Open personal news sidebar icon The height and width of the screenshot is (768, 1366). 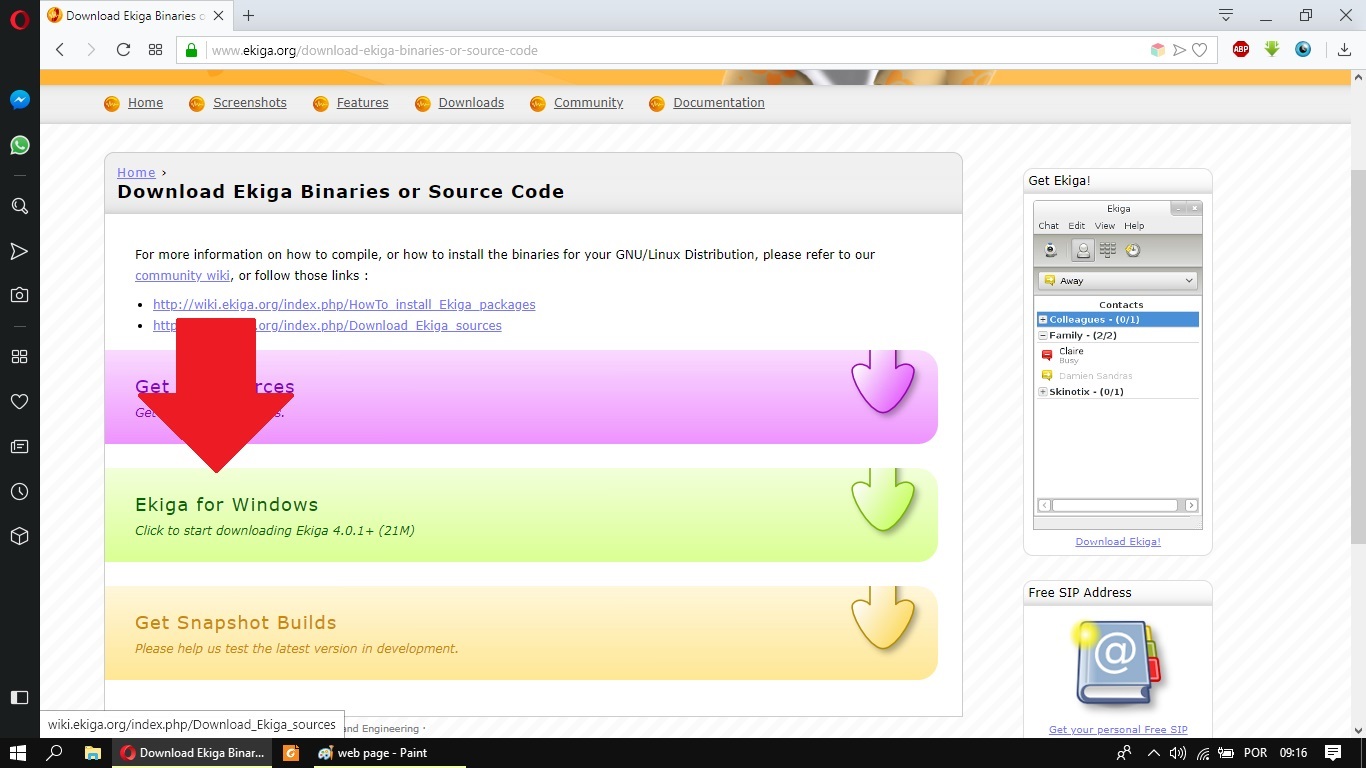click(20, 446)
